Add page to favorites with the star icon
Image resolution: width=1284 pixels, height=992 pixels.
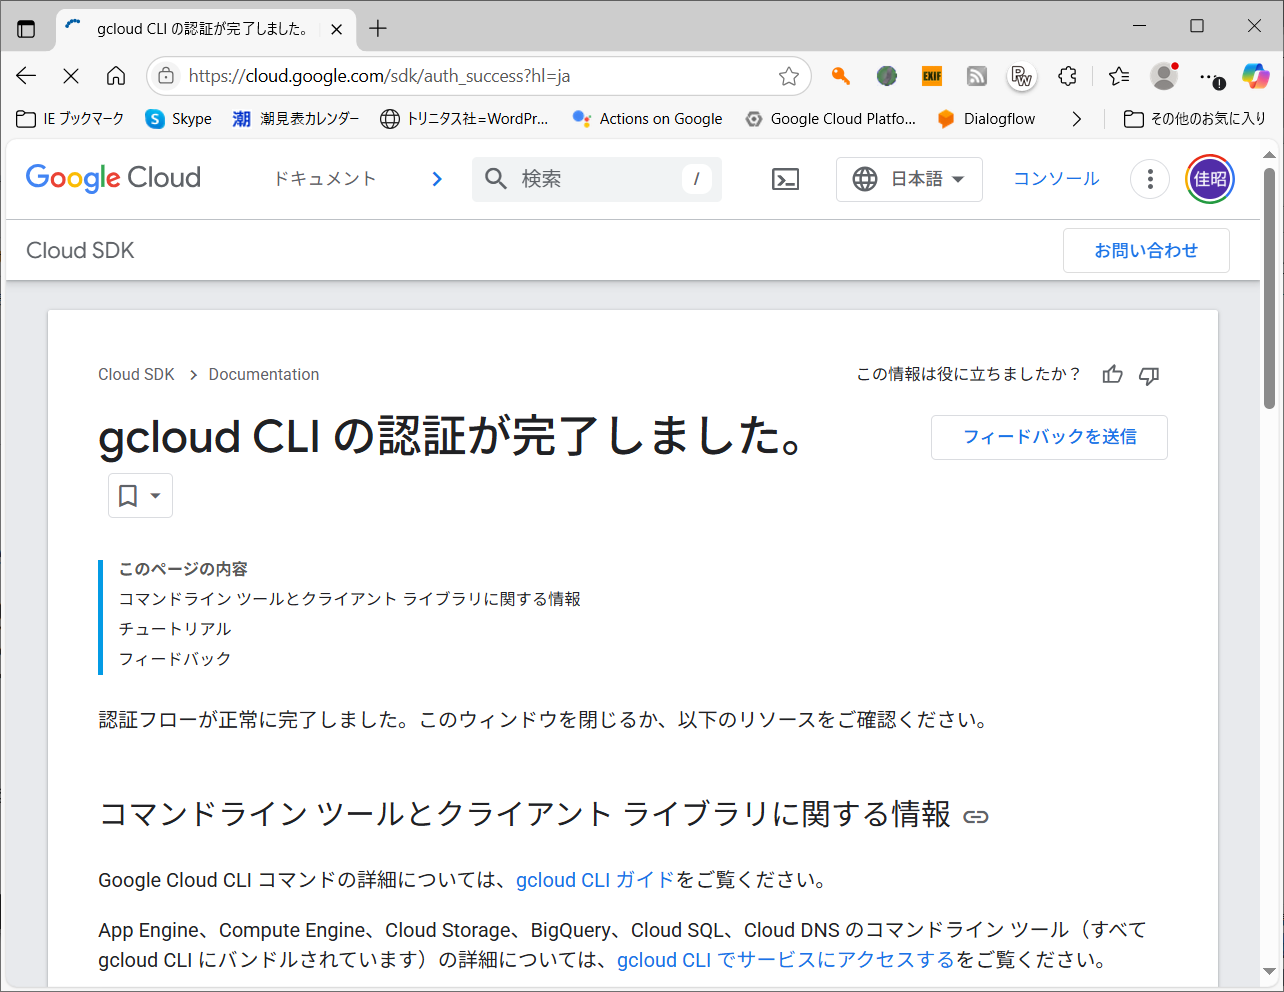[x=789, y=76]
